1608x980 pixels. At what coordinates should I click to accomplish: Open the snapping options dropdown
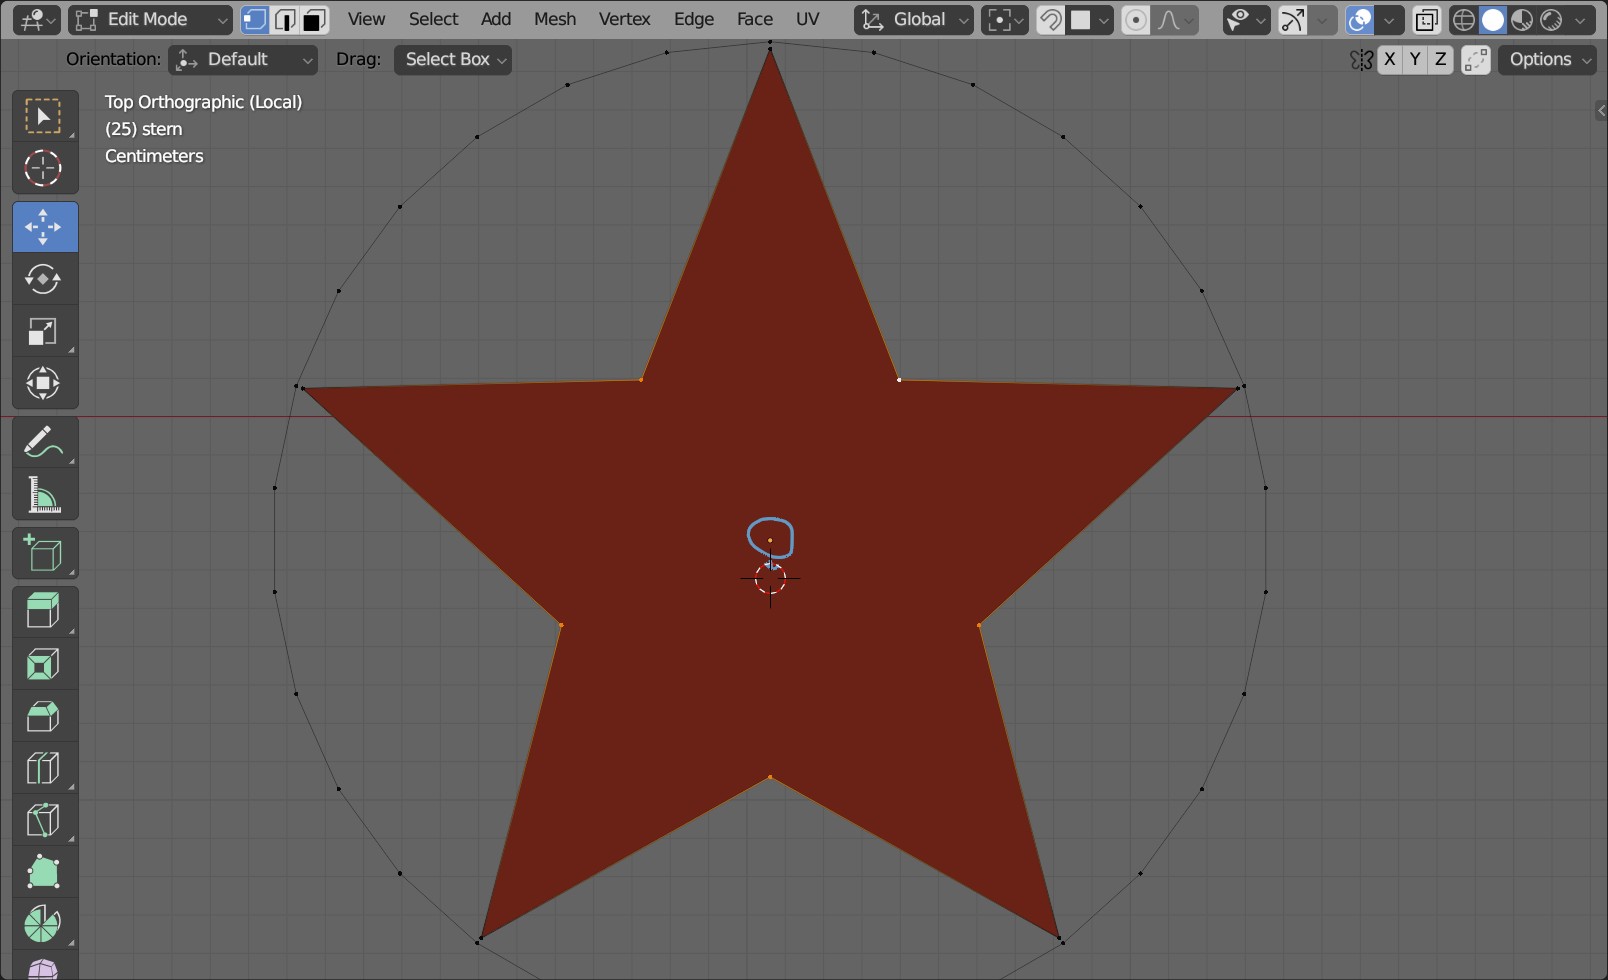tap(1090, 19)
